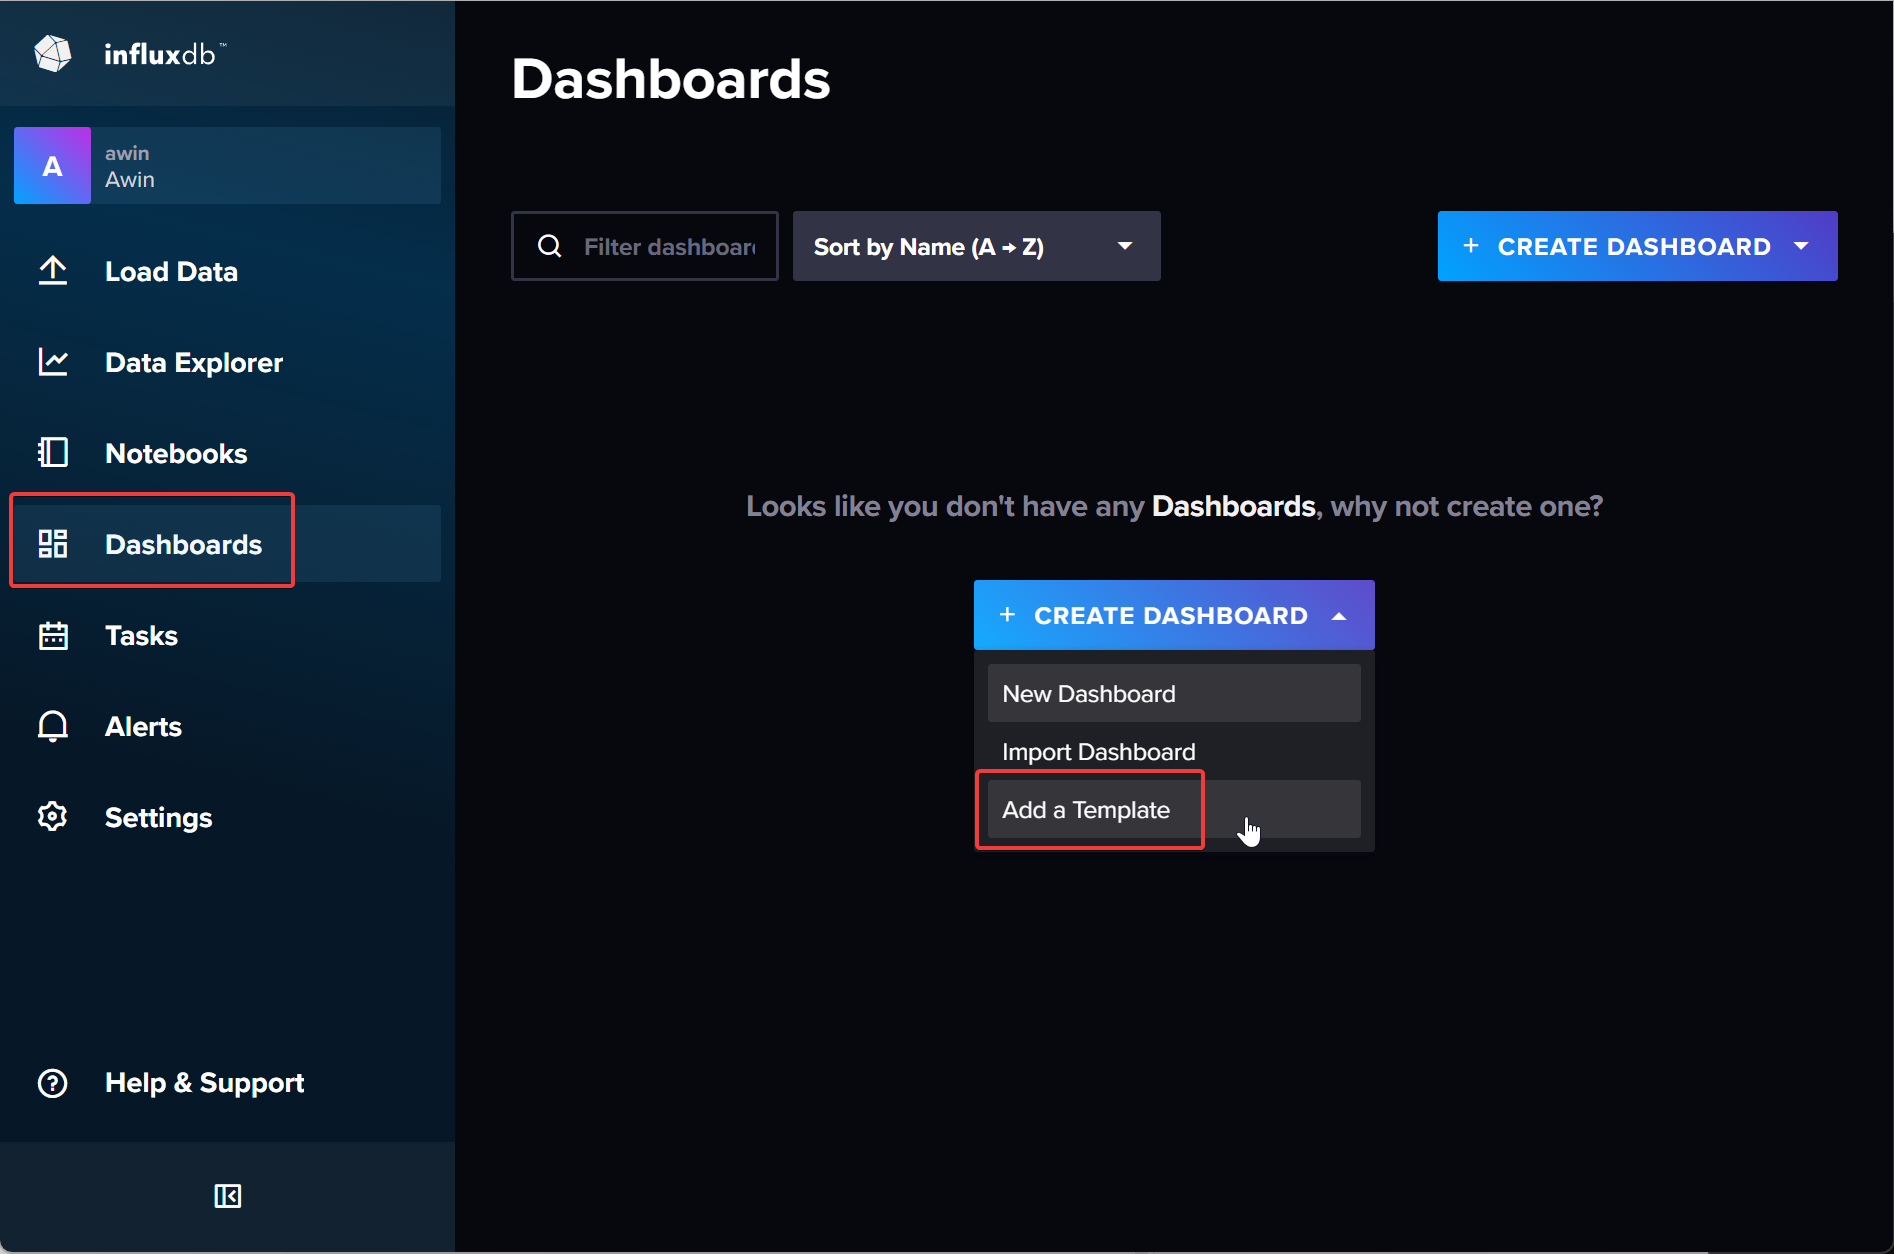
Task: Click the InfluxDB logo icon
Action: (52, 54)
